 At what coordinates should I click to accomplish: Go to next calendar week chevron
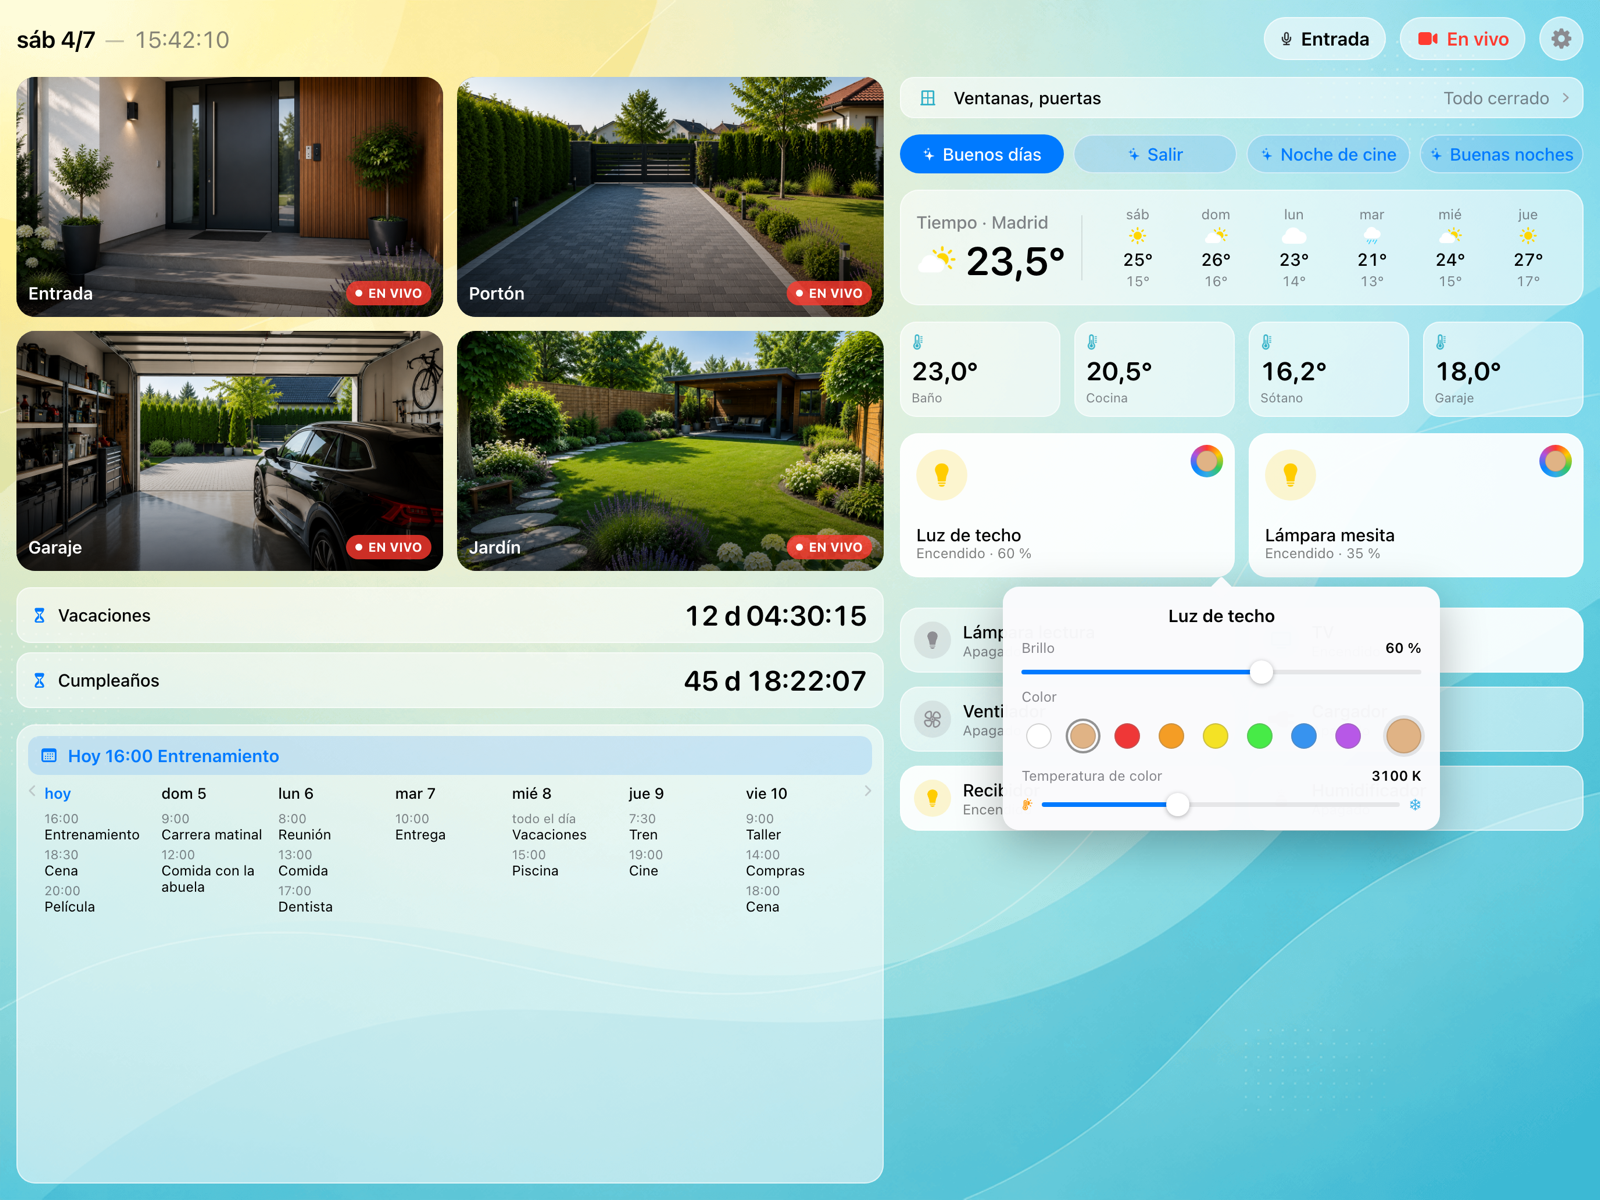tap(867, 791)
